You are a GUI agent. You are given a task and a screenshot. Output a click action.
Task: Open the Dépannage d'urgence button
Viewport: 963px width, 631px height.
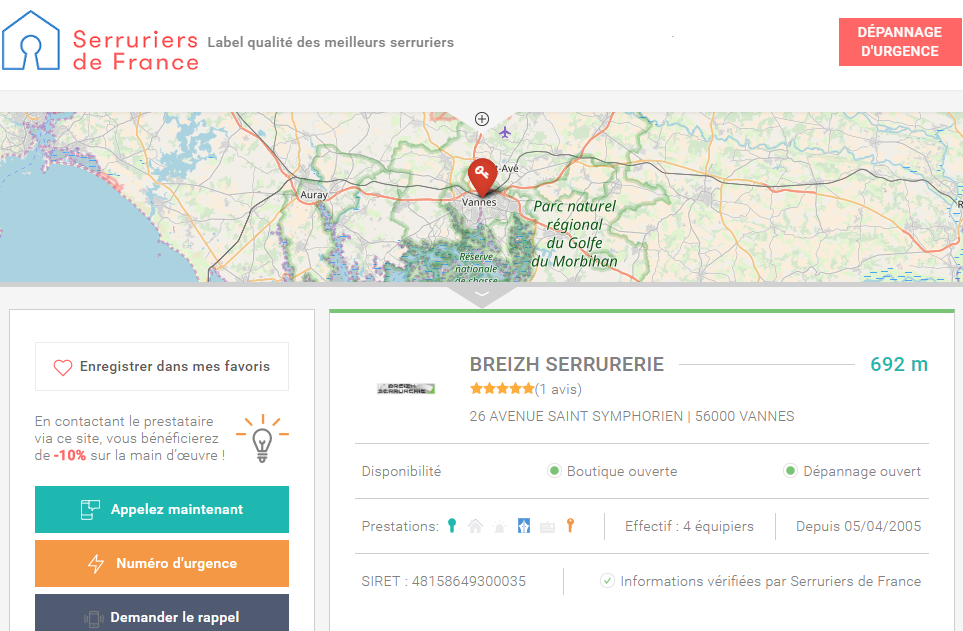tap(900, 42)
